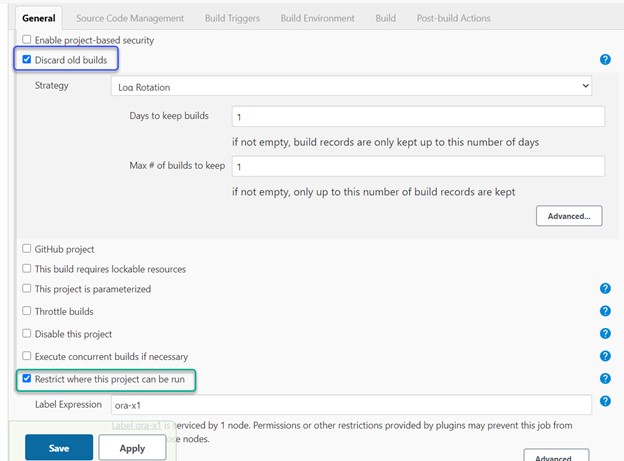Click help icon for project is parameterized
Viewport: 624px width, 461px height.
[605, 289]
